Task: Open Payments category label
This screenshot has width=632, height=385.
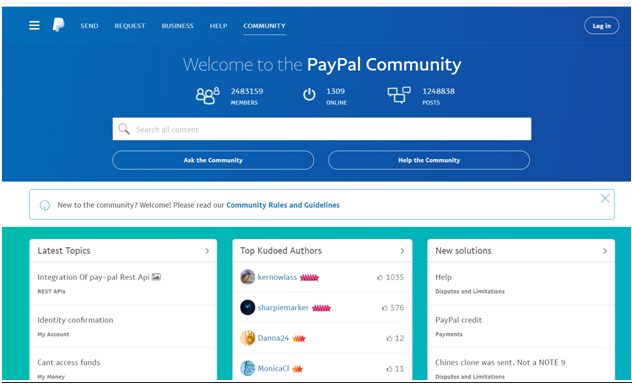Action: click(449, 334)
